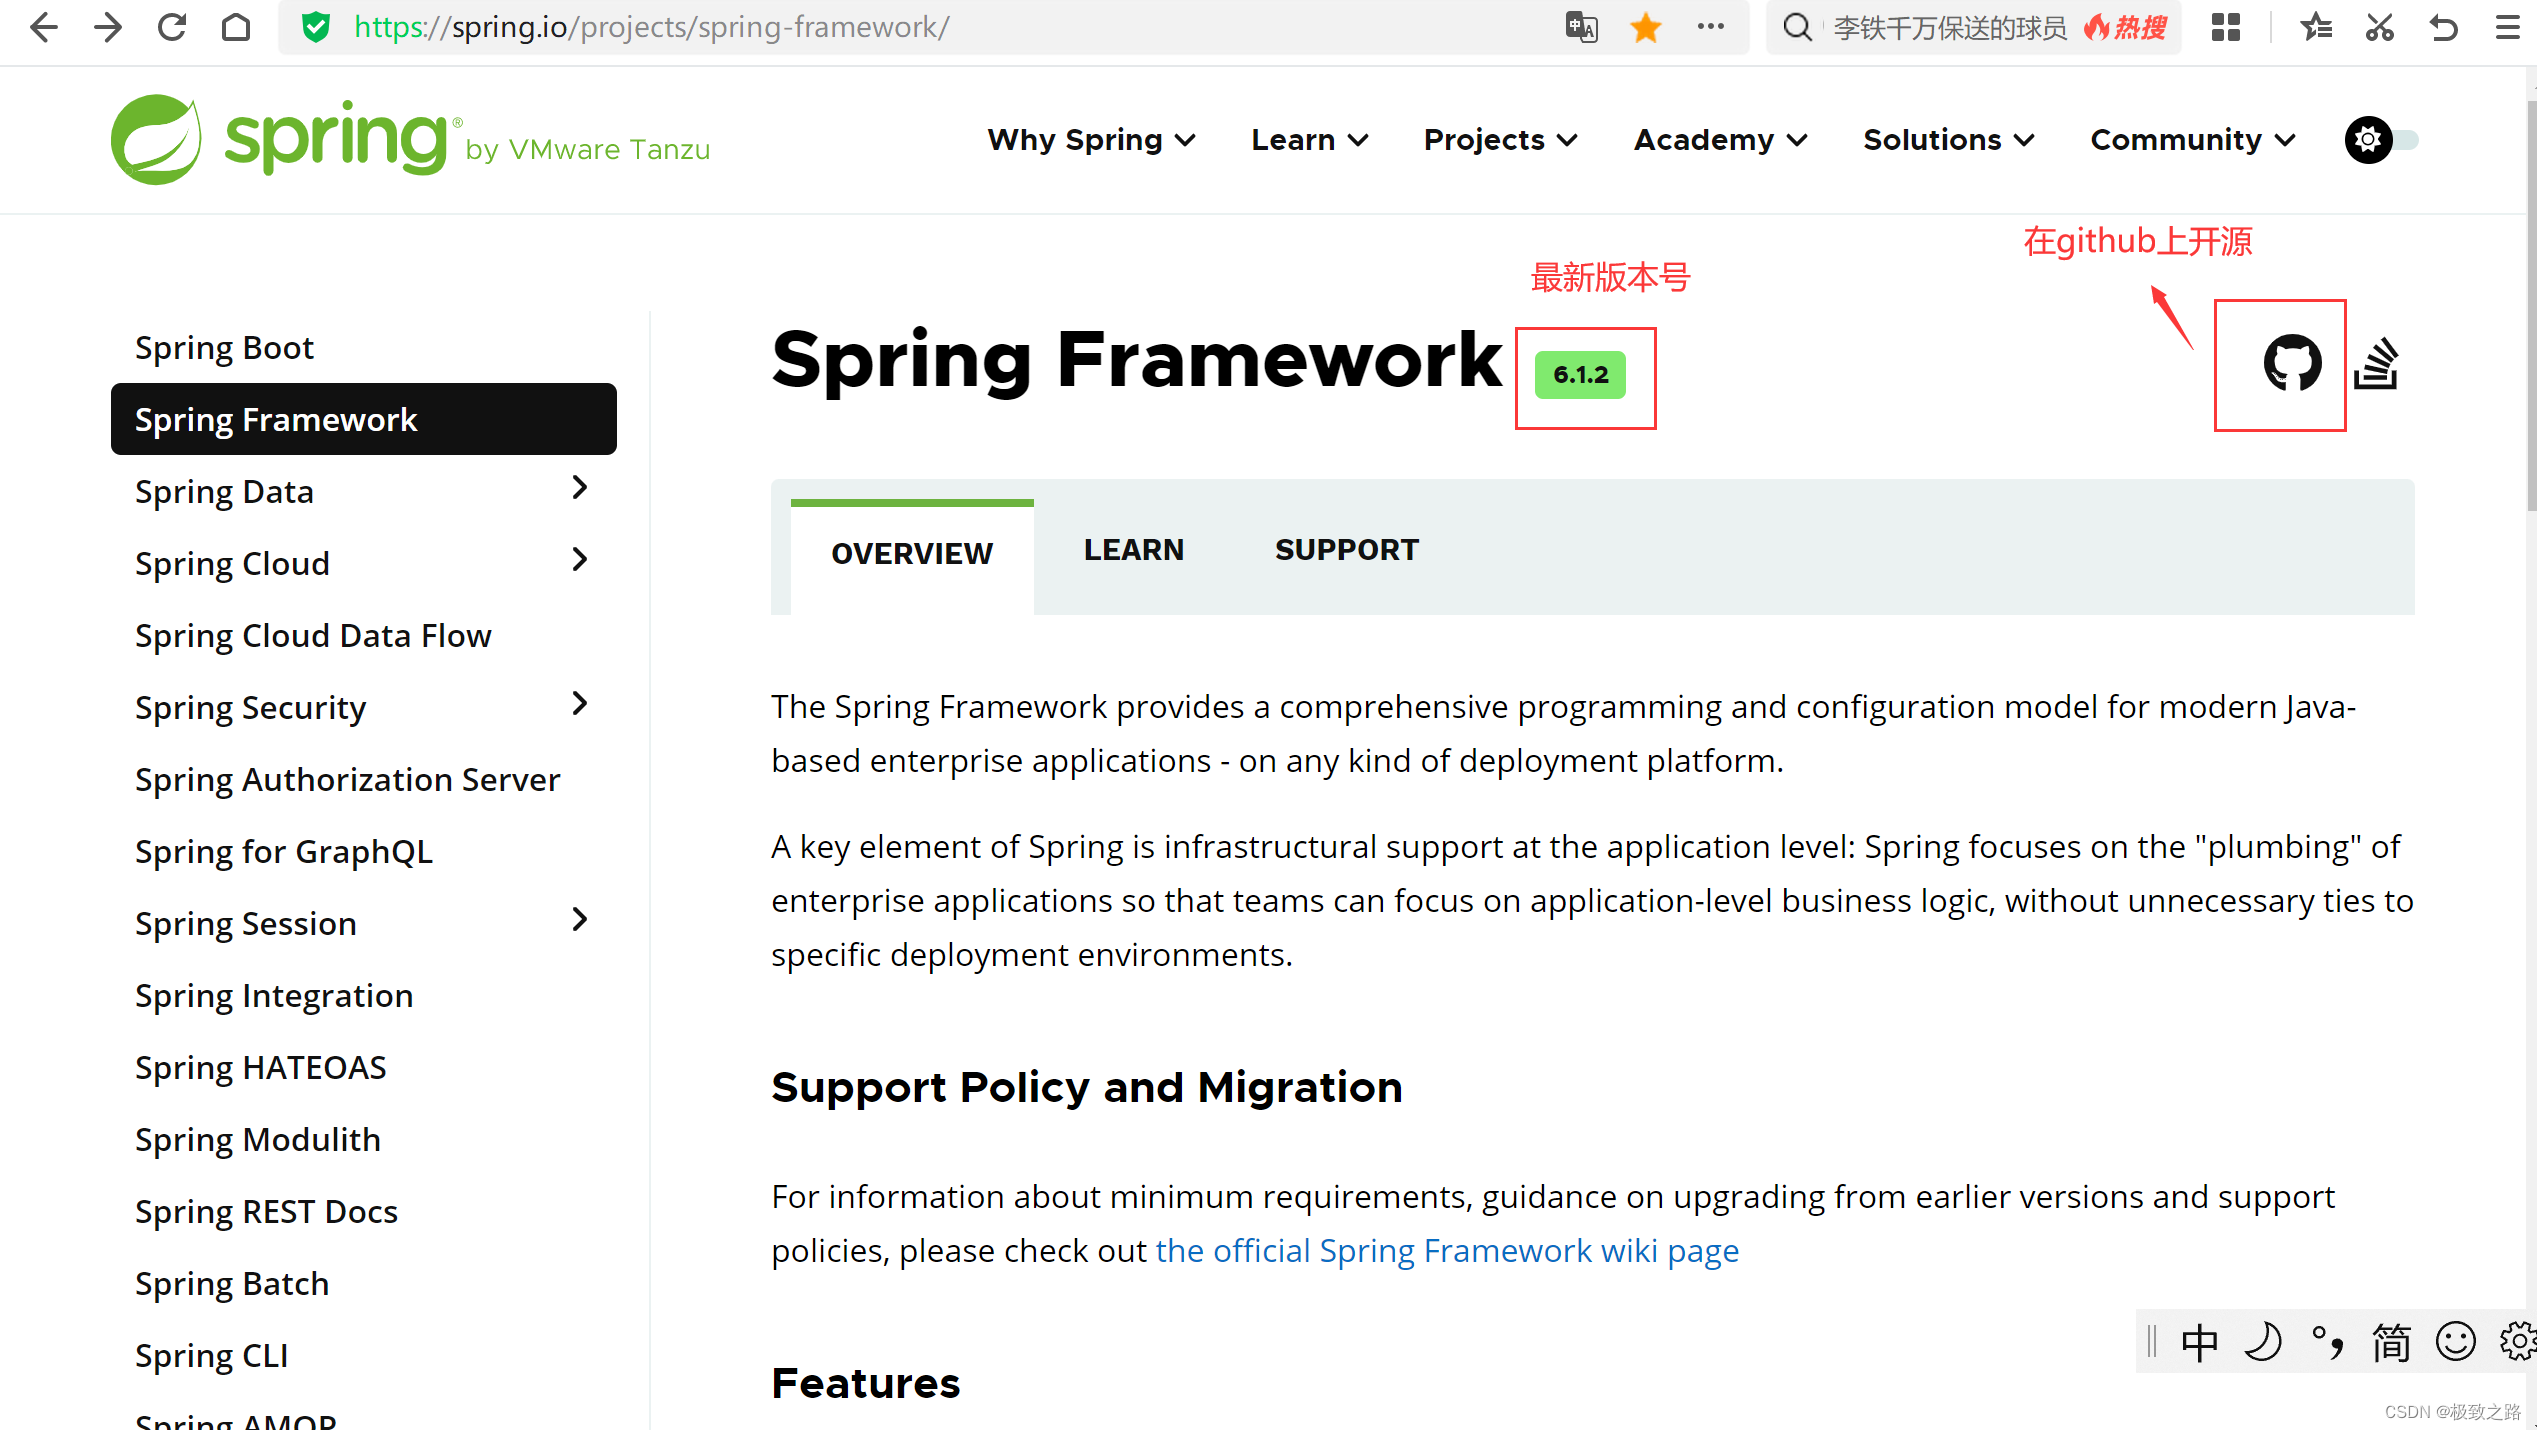Open Spring REST Docs project
Screen dimensions: 2537x1430
click(266, 1212)
